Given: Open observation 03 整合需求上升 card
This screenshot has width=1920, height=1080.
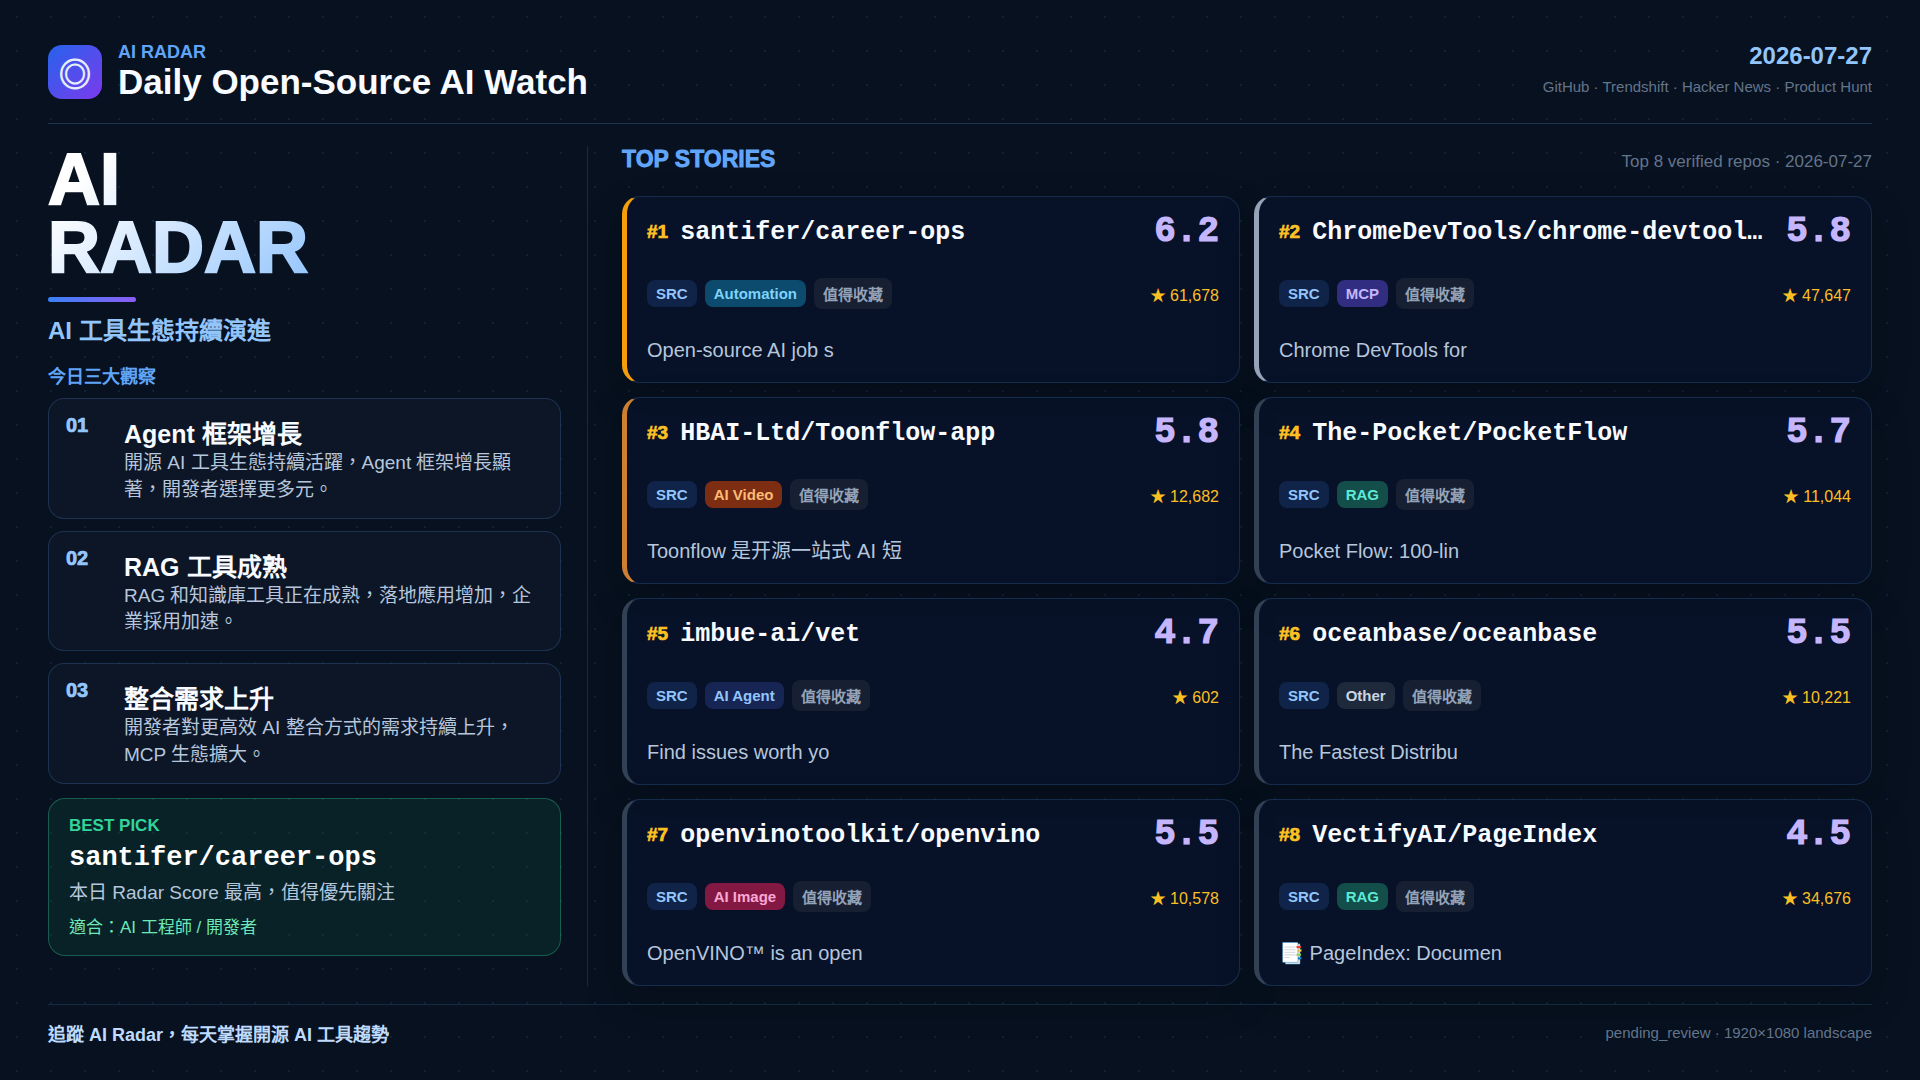Looking at the screenshot, I should (304, 723).
